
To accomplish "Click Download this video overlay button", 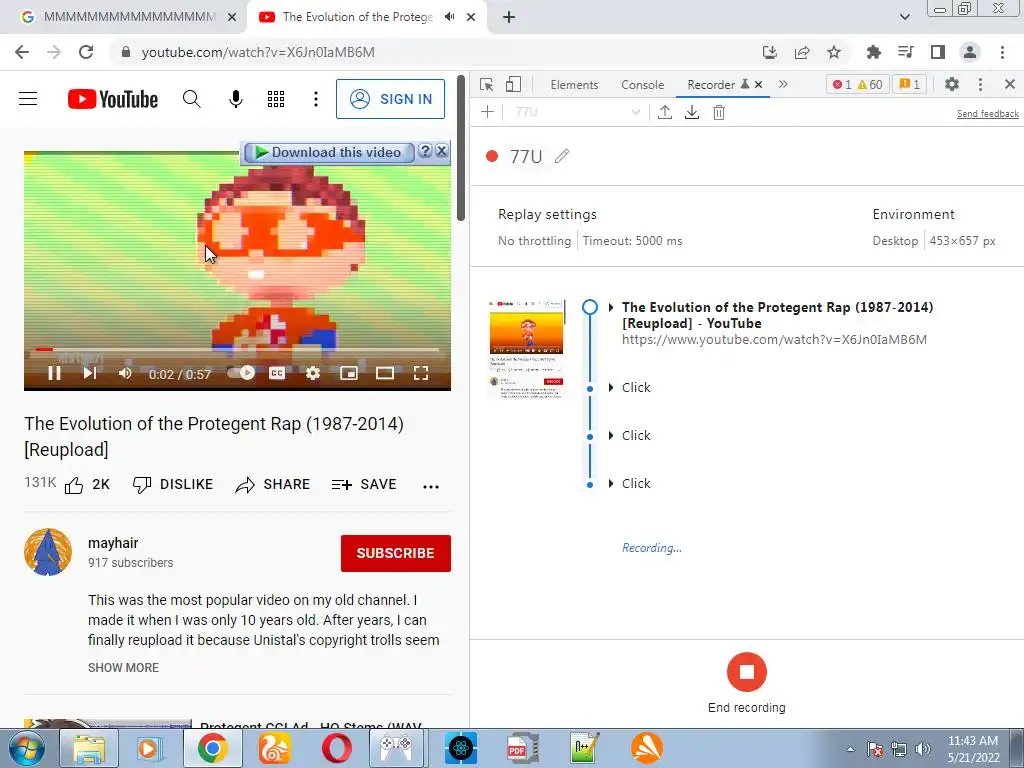I will [328, 152].
